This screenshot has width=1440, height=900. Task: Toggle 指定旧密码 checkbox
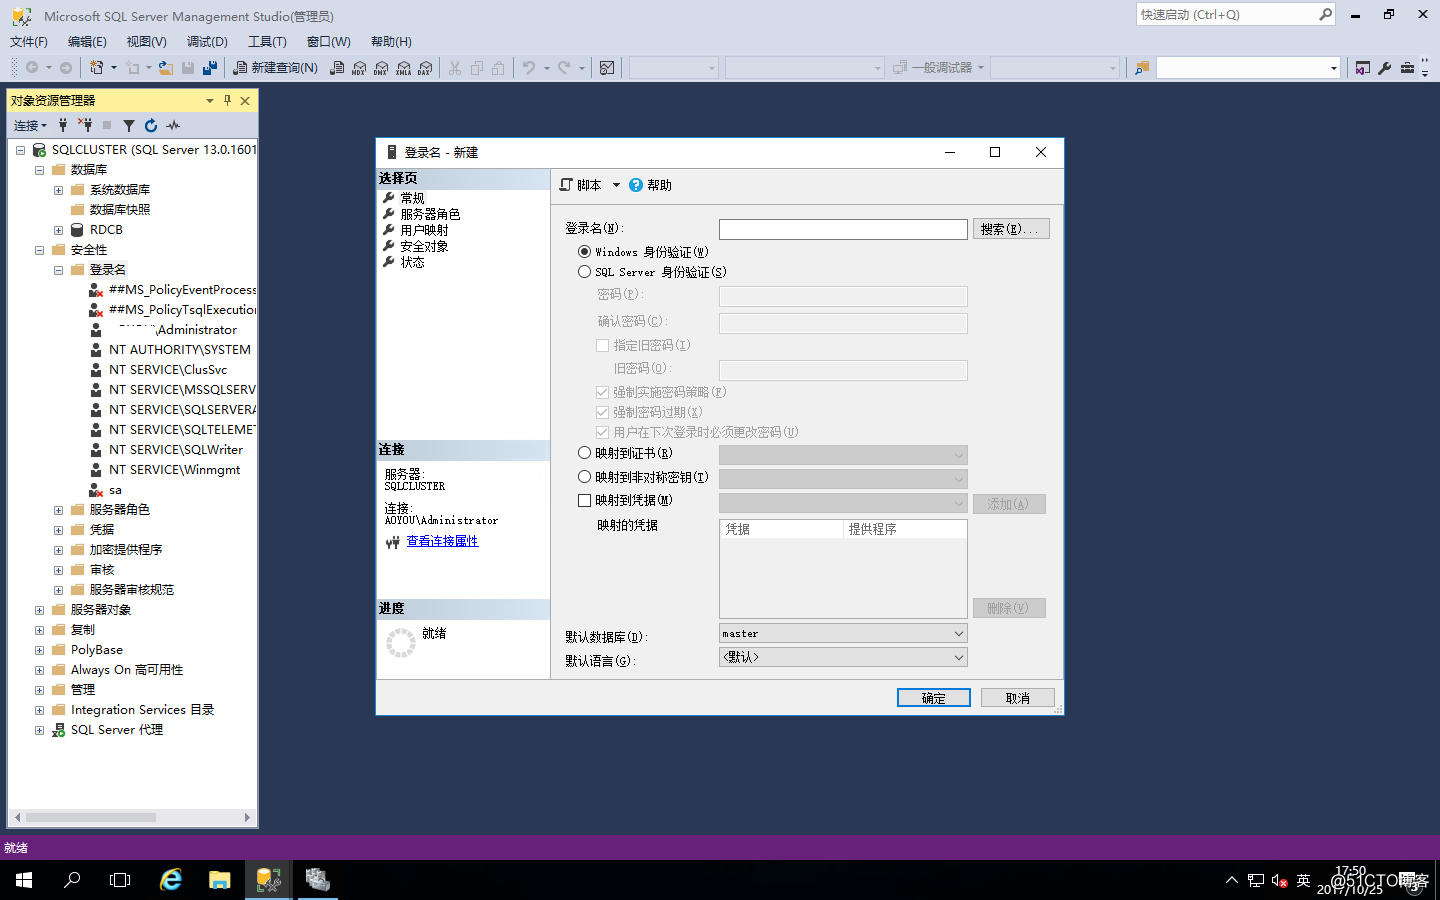point(603,345)
